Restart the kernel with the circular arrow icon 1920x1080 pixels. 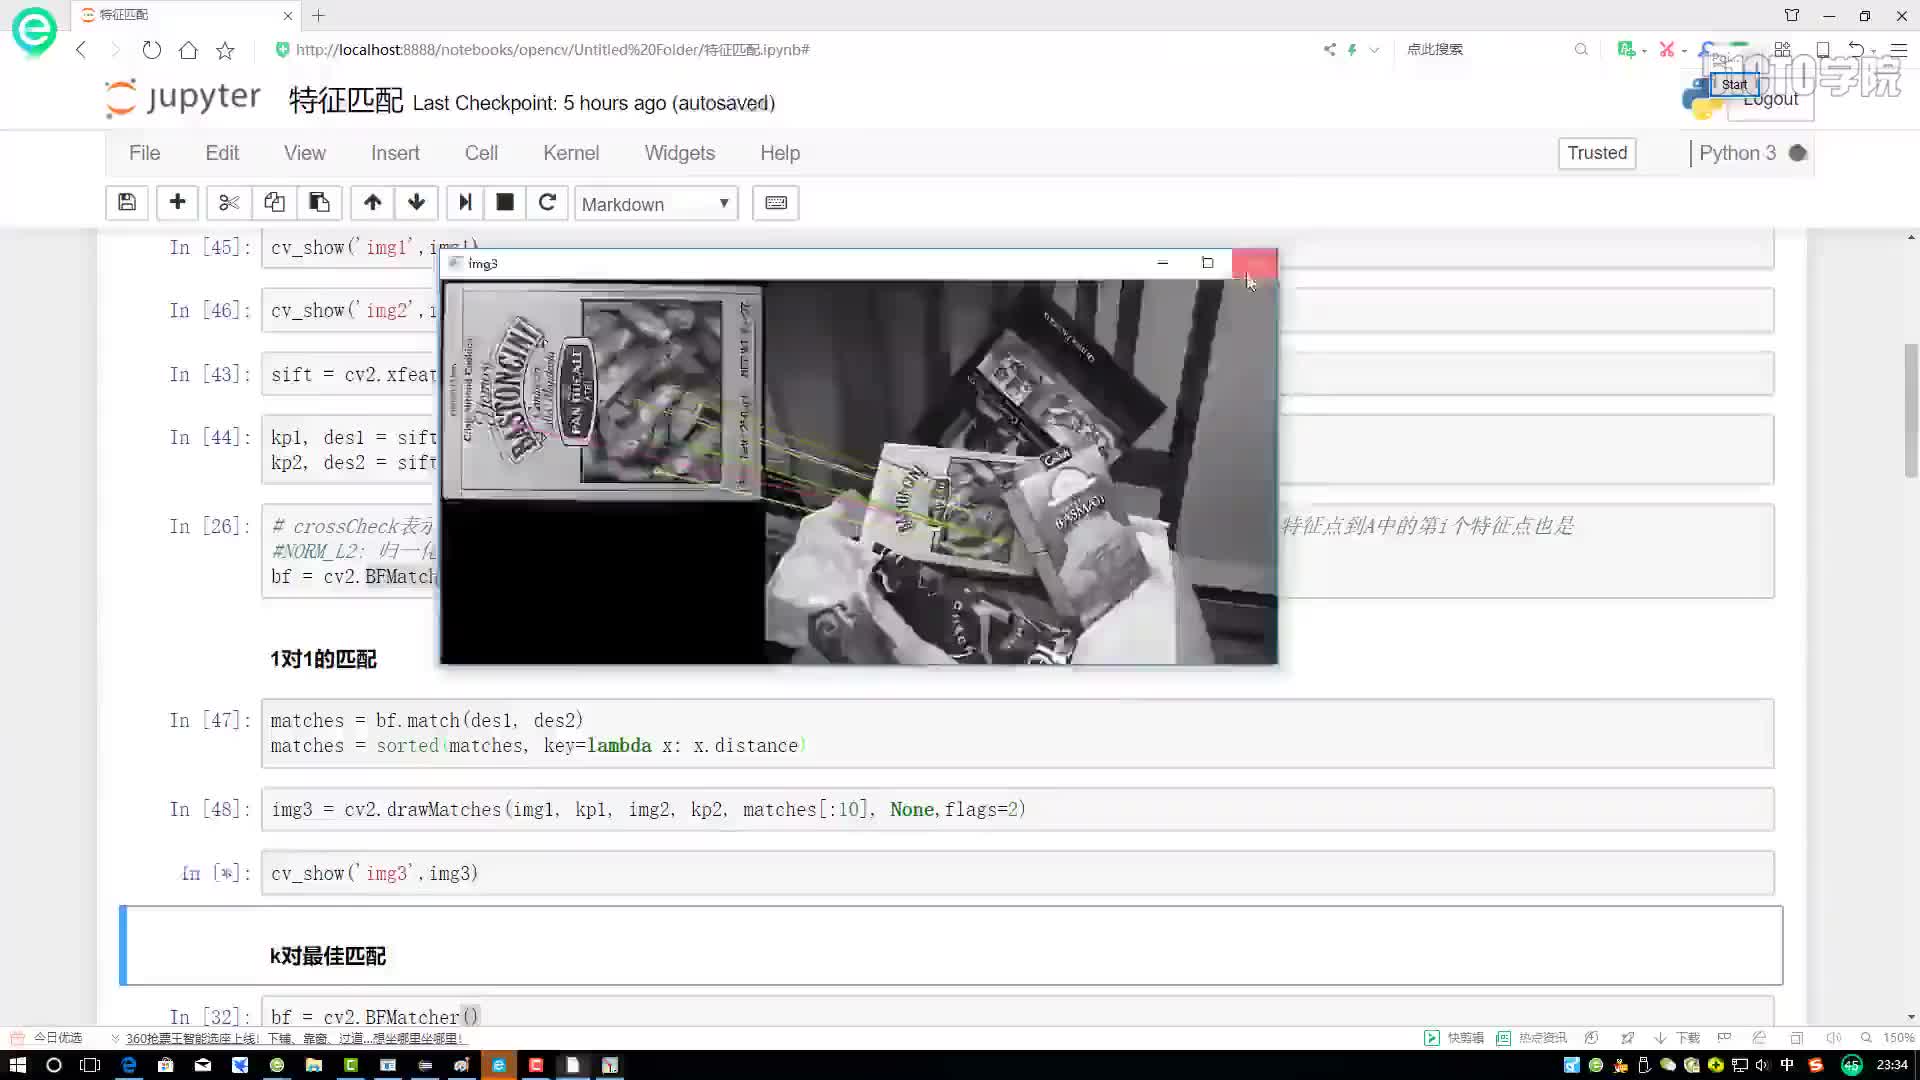[x=547, y=203]
